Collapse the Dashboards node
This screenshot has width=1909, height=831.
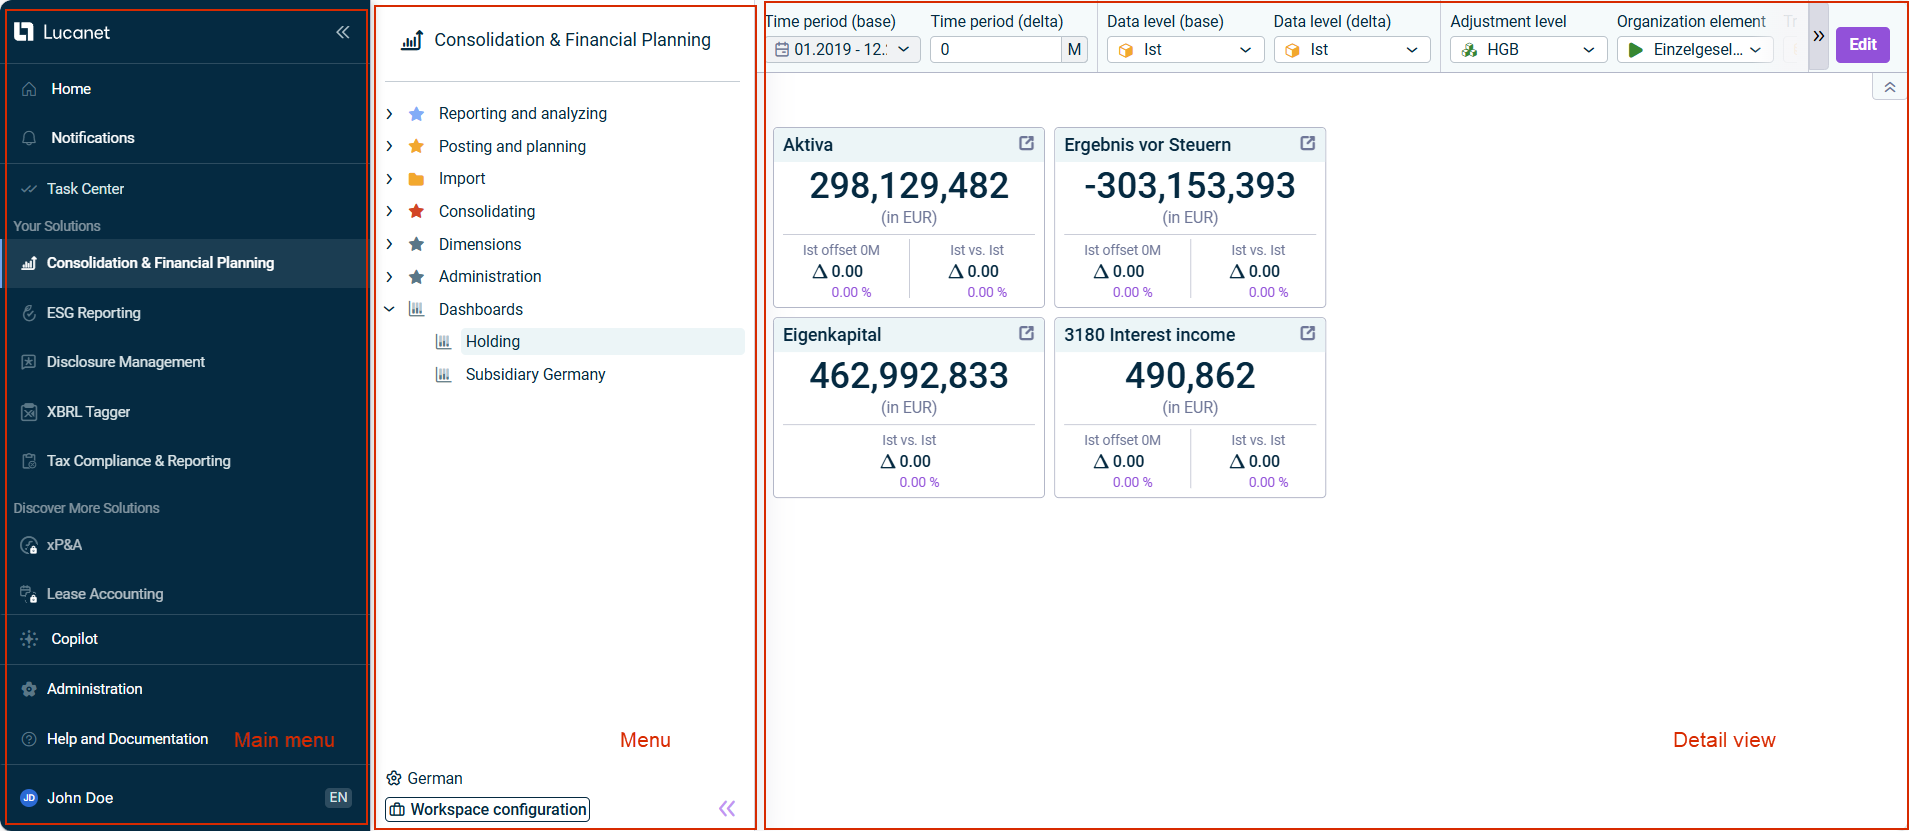pos(390,309)
